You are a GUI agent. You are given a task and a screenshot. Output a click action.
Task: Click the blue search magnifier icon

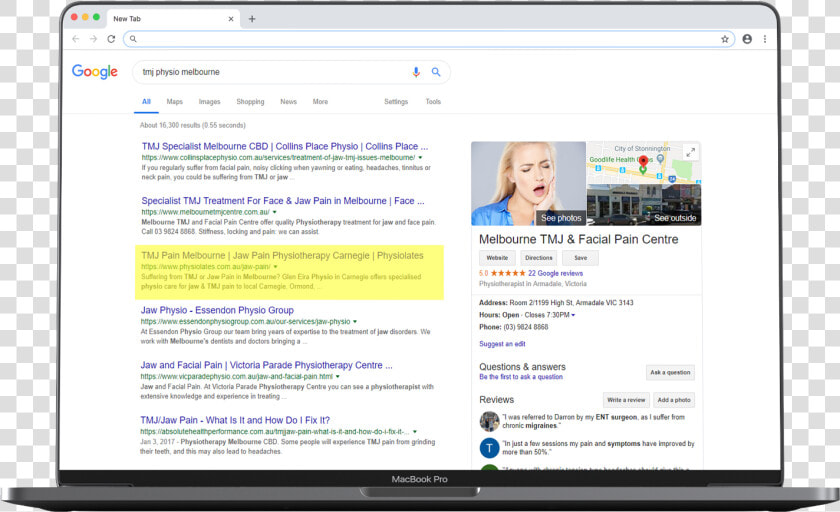tap(436, 72)
